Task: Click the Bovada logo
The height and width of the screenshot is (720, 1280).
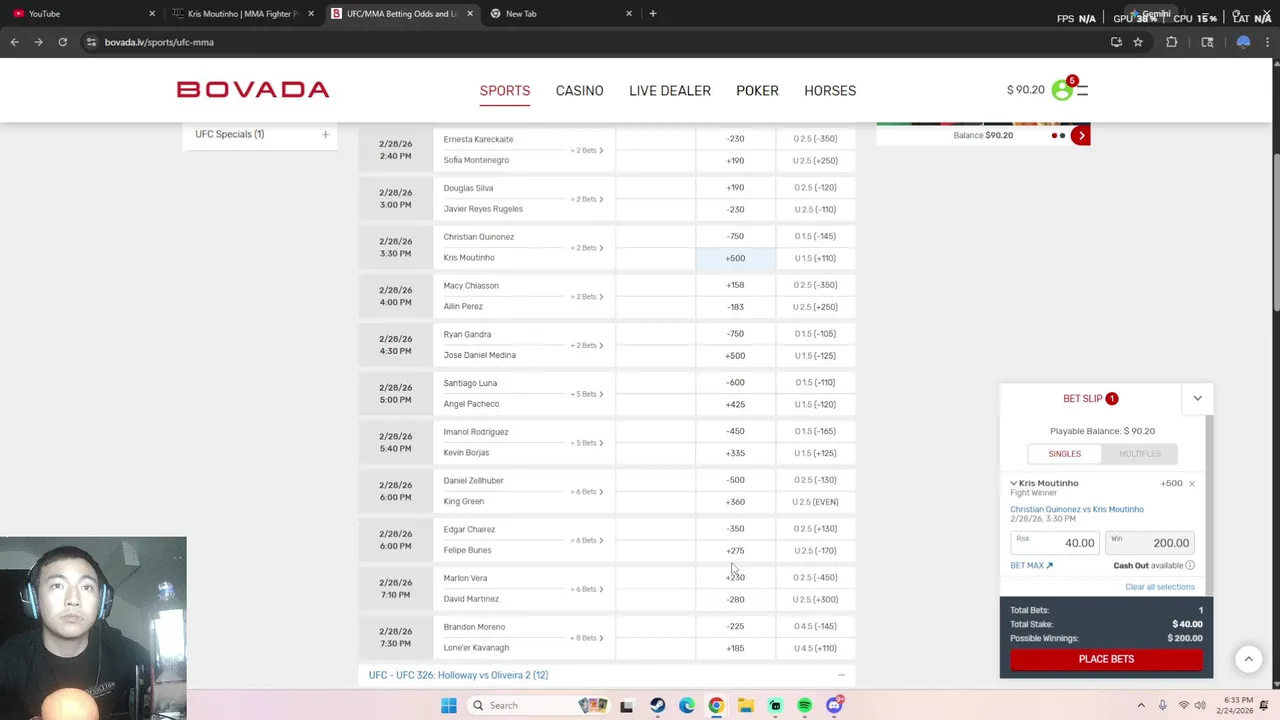Action: tap(253, 90)
